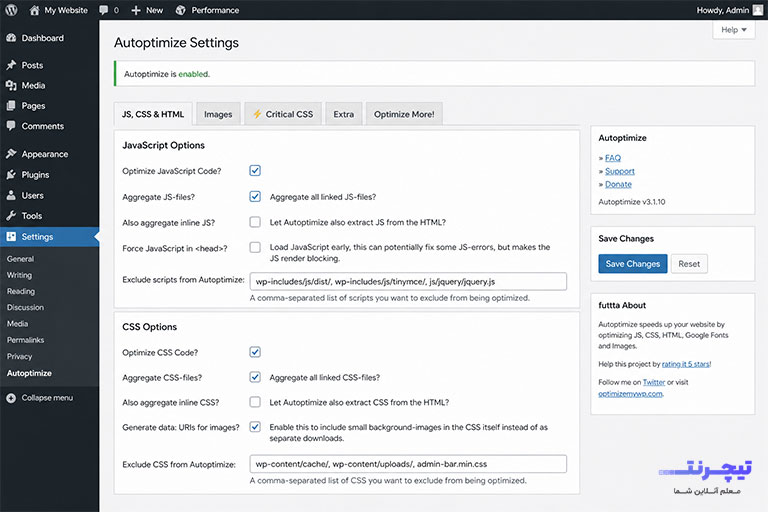Click the Collapse menu arrow icon
The image size is (768, 512).
[11, 398]
